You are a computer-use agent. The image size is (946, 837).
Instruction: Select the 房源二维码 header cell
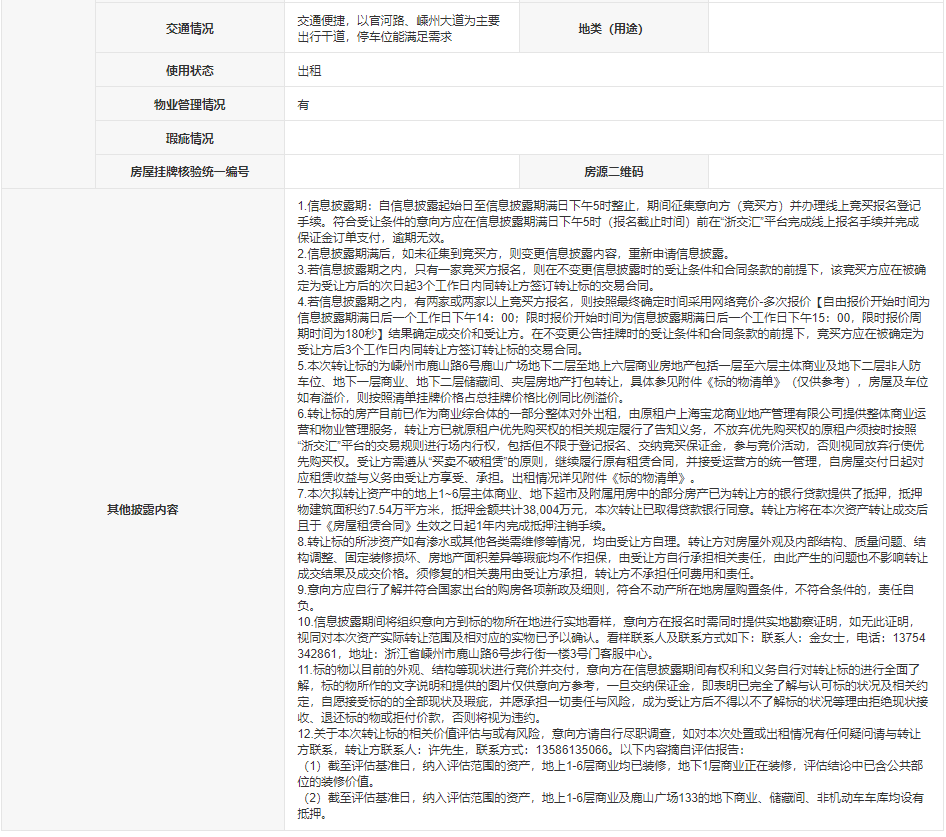click(614, 172)
